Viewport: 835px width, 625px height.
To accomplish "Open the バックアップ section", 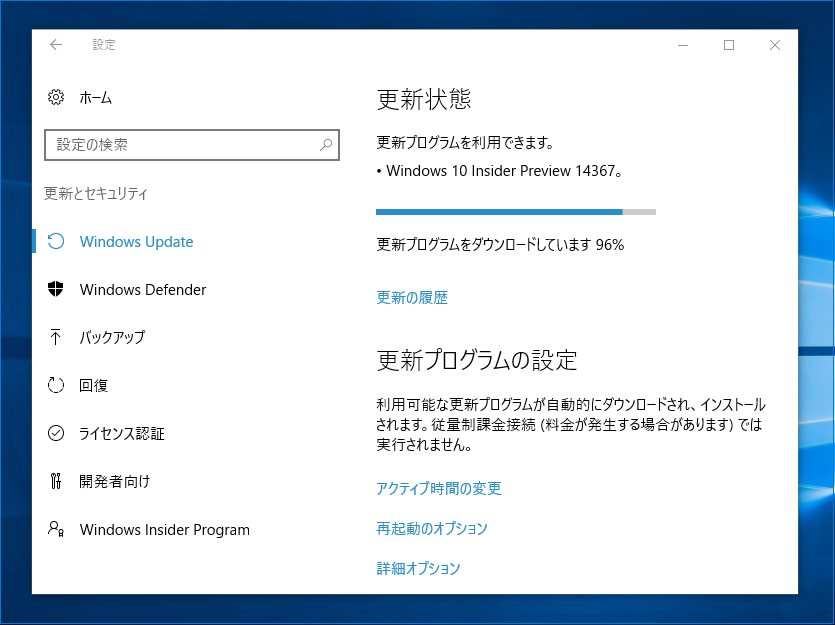I will point(112,337).
